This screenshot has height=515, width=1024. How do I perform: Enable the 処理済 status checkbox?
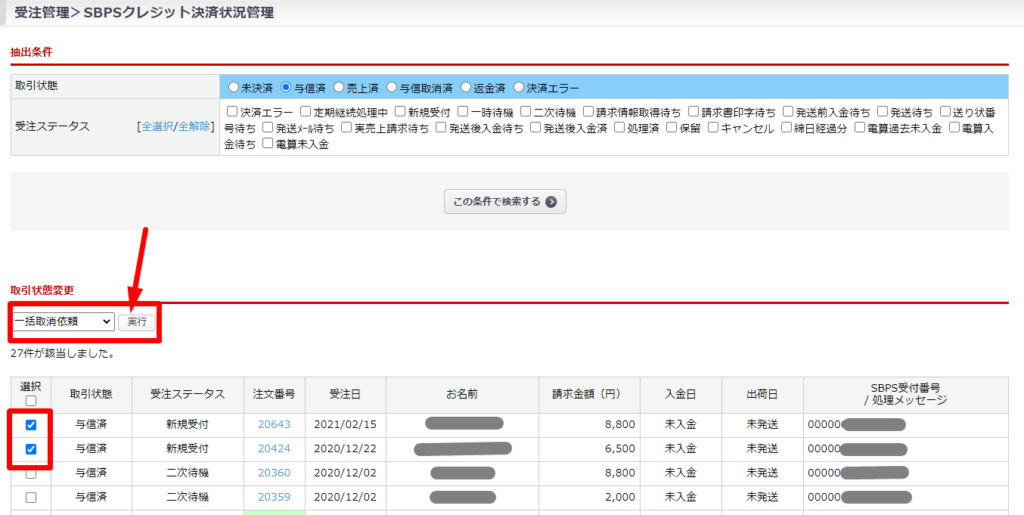tap(620, 128)
